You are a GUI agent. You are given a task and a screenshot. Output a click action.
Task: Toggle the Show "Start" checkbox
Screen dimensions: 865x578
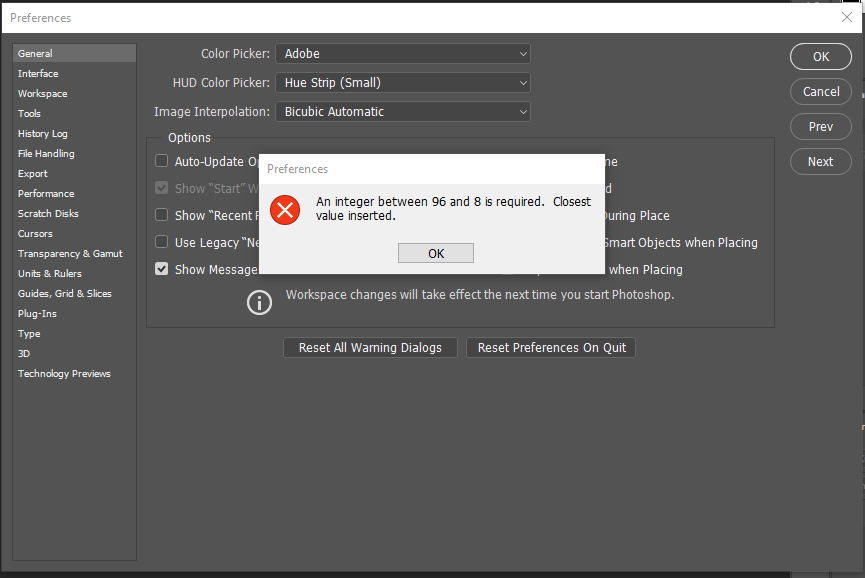[x=162, y=188]
